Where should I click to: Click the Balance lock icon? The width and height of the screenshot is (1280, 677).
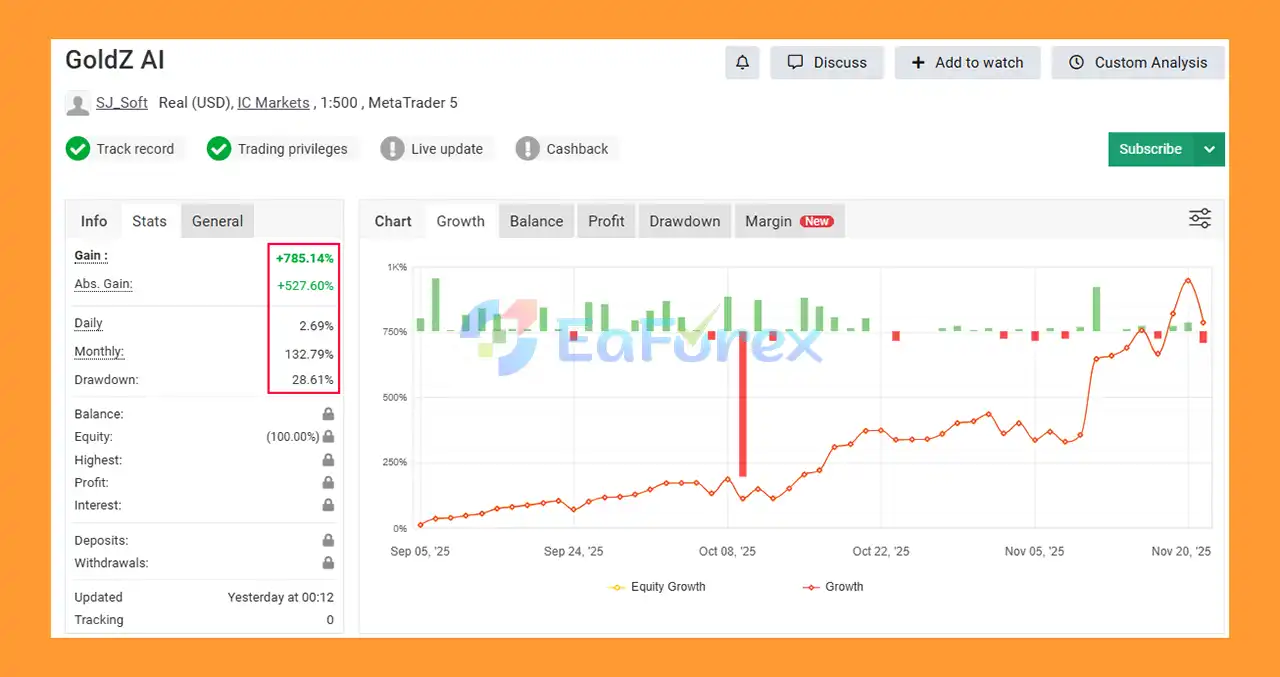pos(328,414)
